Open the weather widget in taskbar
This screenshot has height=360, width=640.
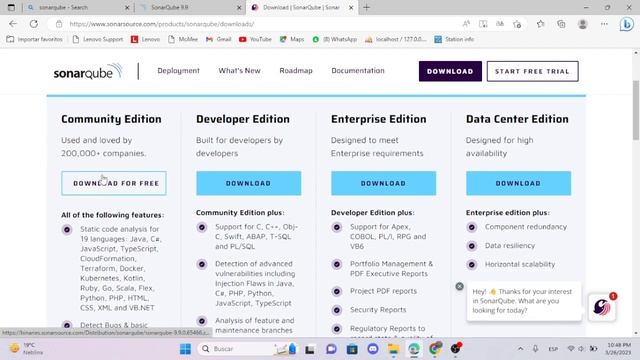25,349
